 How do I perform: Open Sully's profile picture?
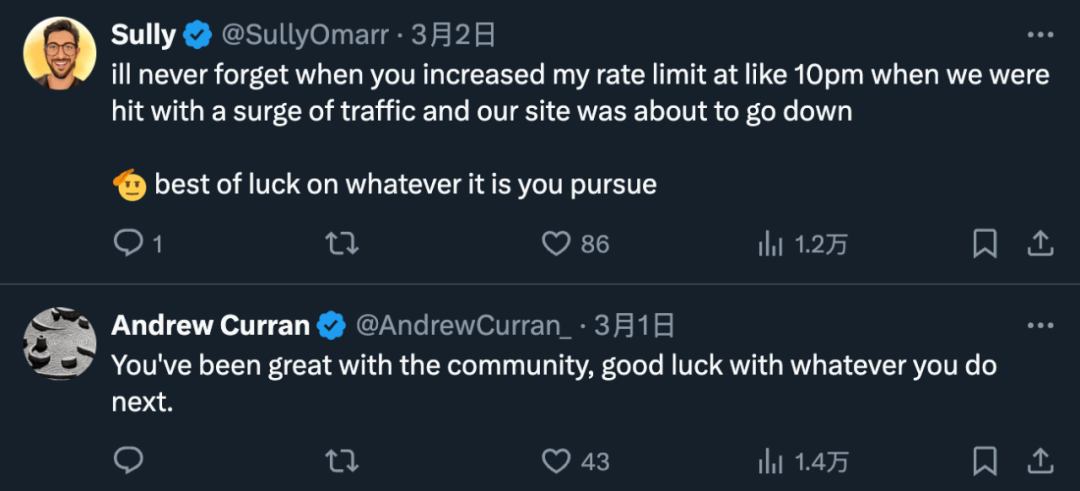[x=59, y=53]
